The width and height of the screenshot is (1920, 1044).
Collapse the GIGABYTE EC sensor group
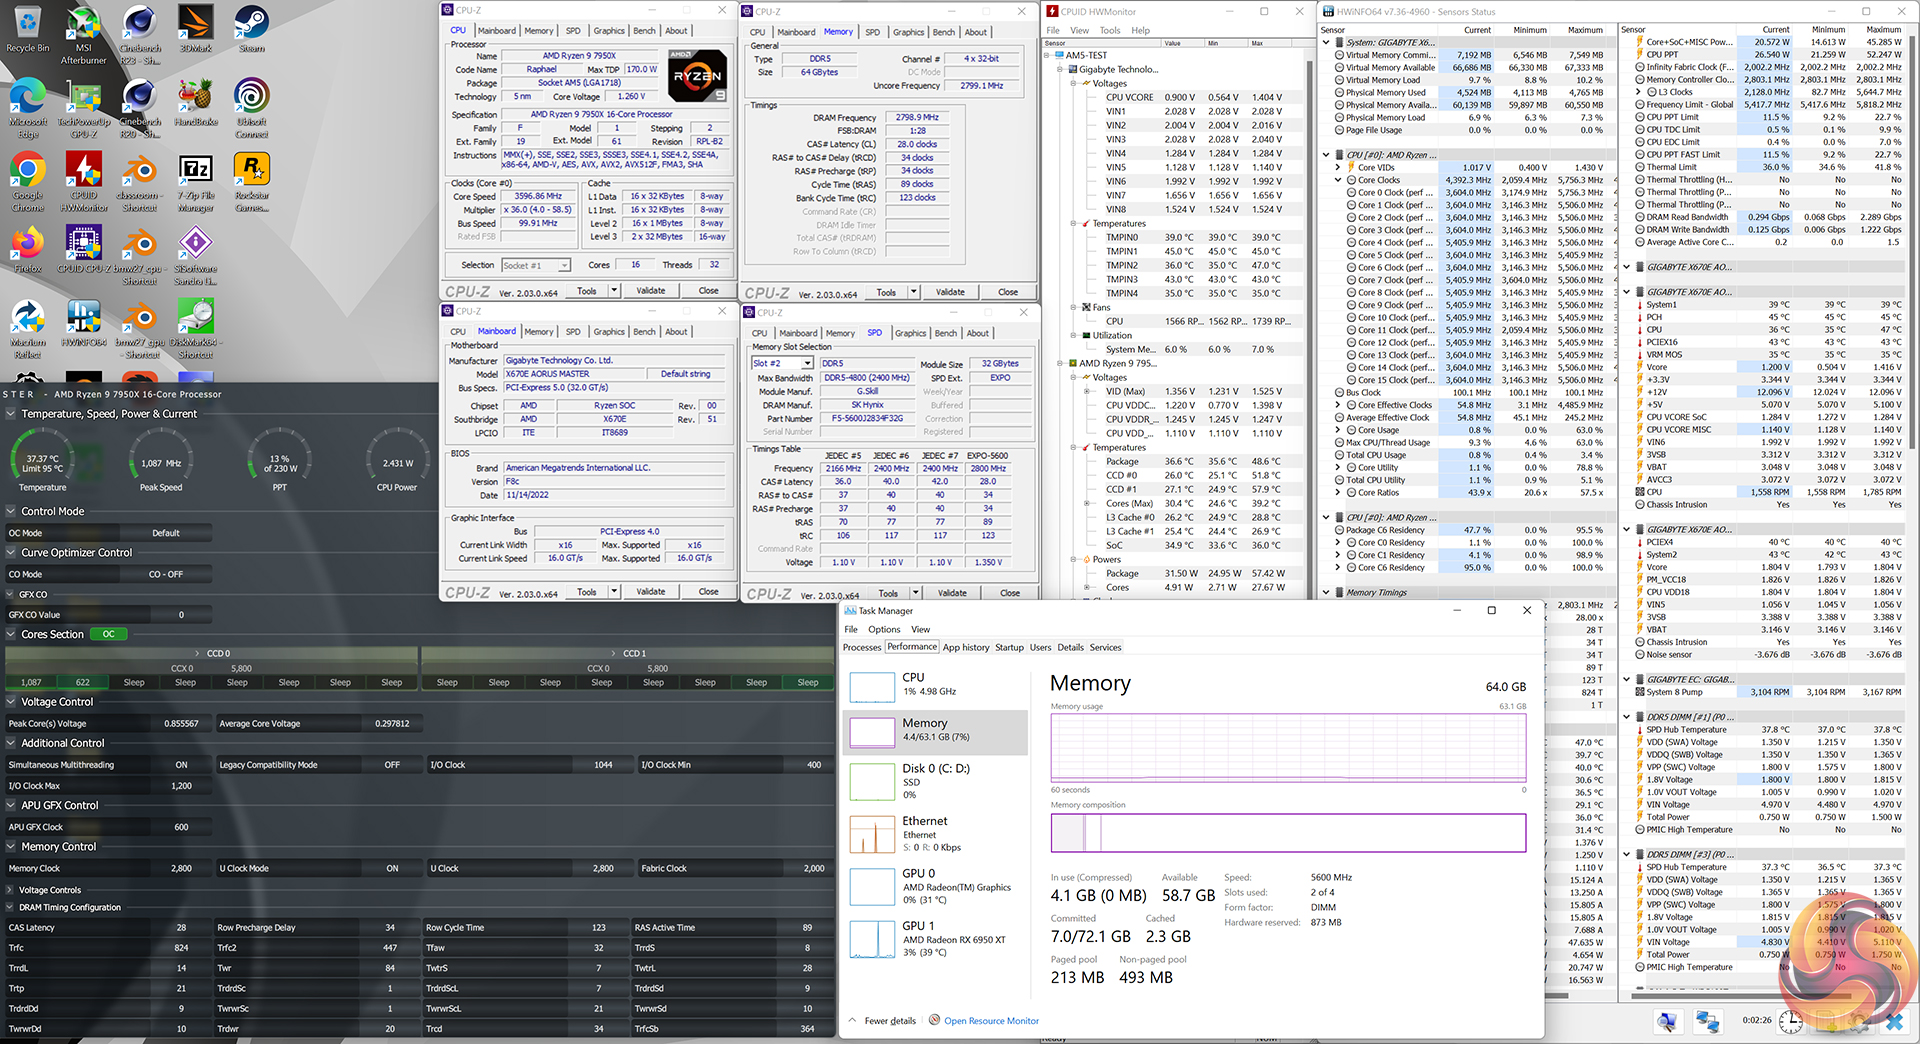(1626, 679)
